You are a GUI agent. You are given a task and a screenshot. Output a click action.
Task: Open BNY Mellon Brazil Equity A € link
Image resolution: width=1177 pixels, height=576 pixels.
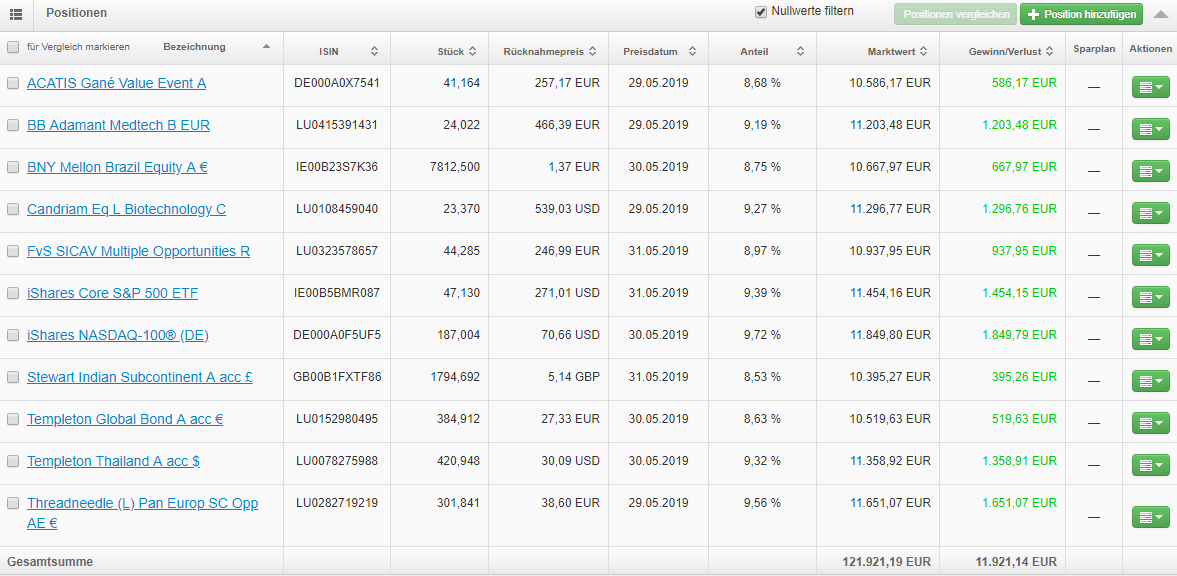click(117, 167)
